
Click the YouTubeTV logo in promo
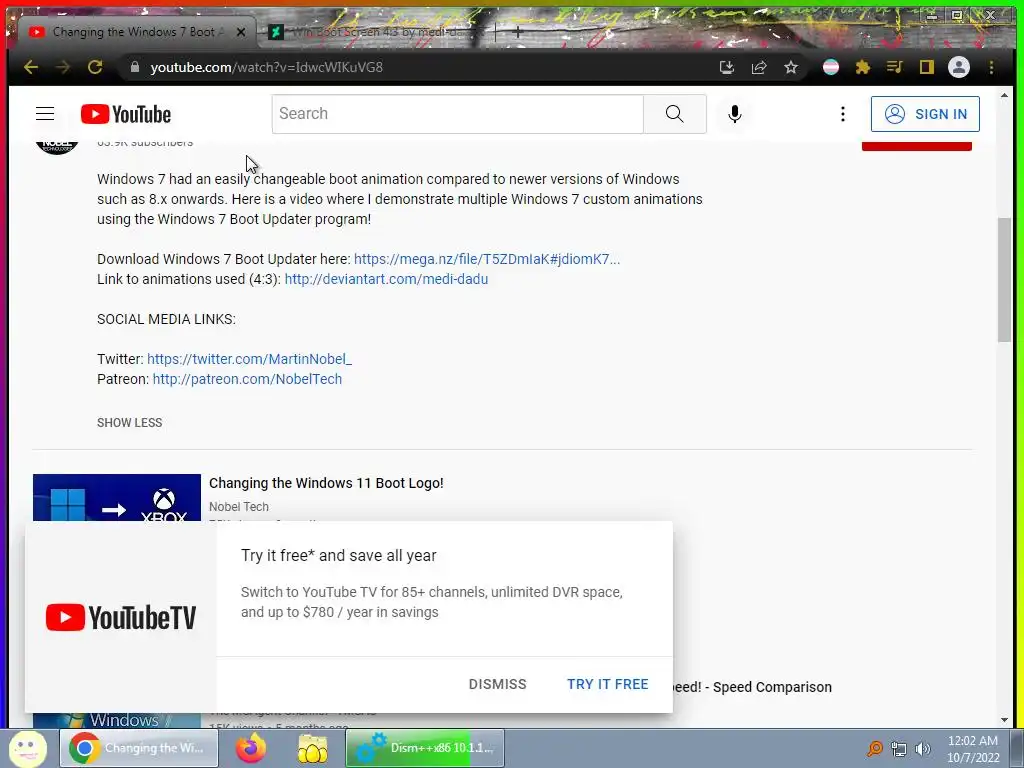(x=121, y=617)
